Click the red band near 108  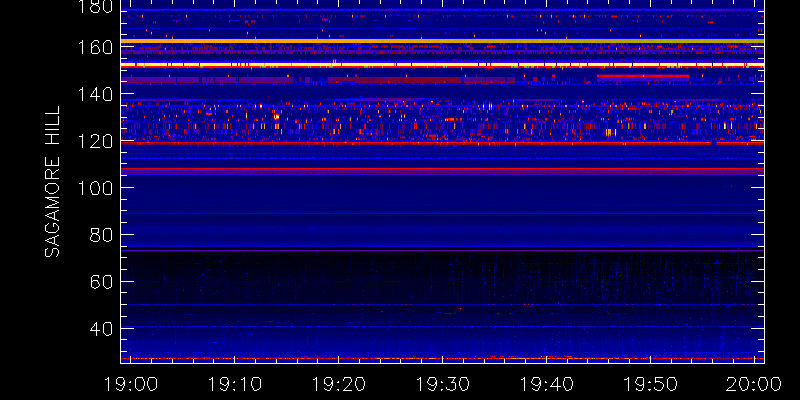tap(442, 169)
